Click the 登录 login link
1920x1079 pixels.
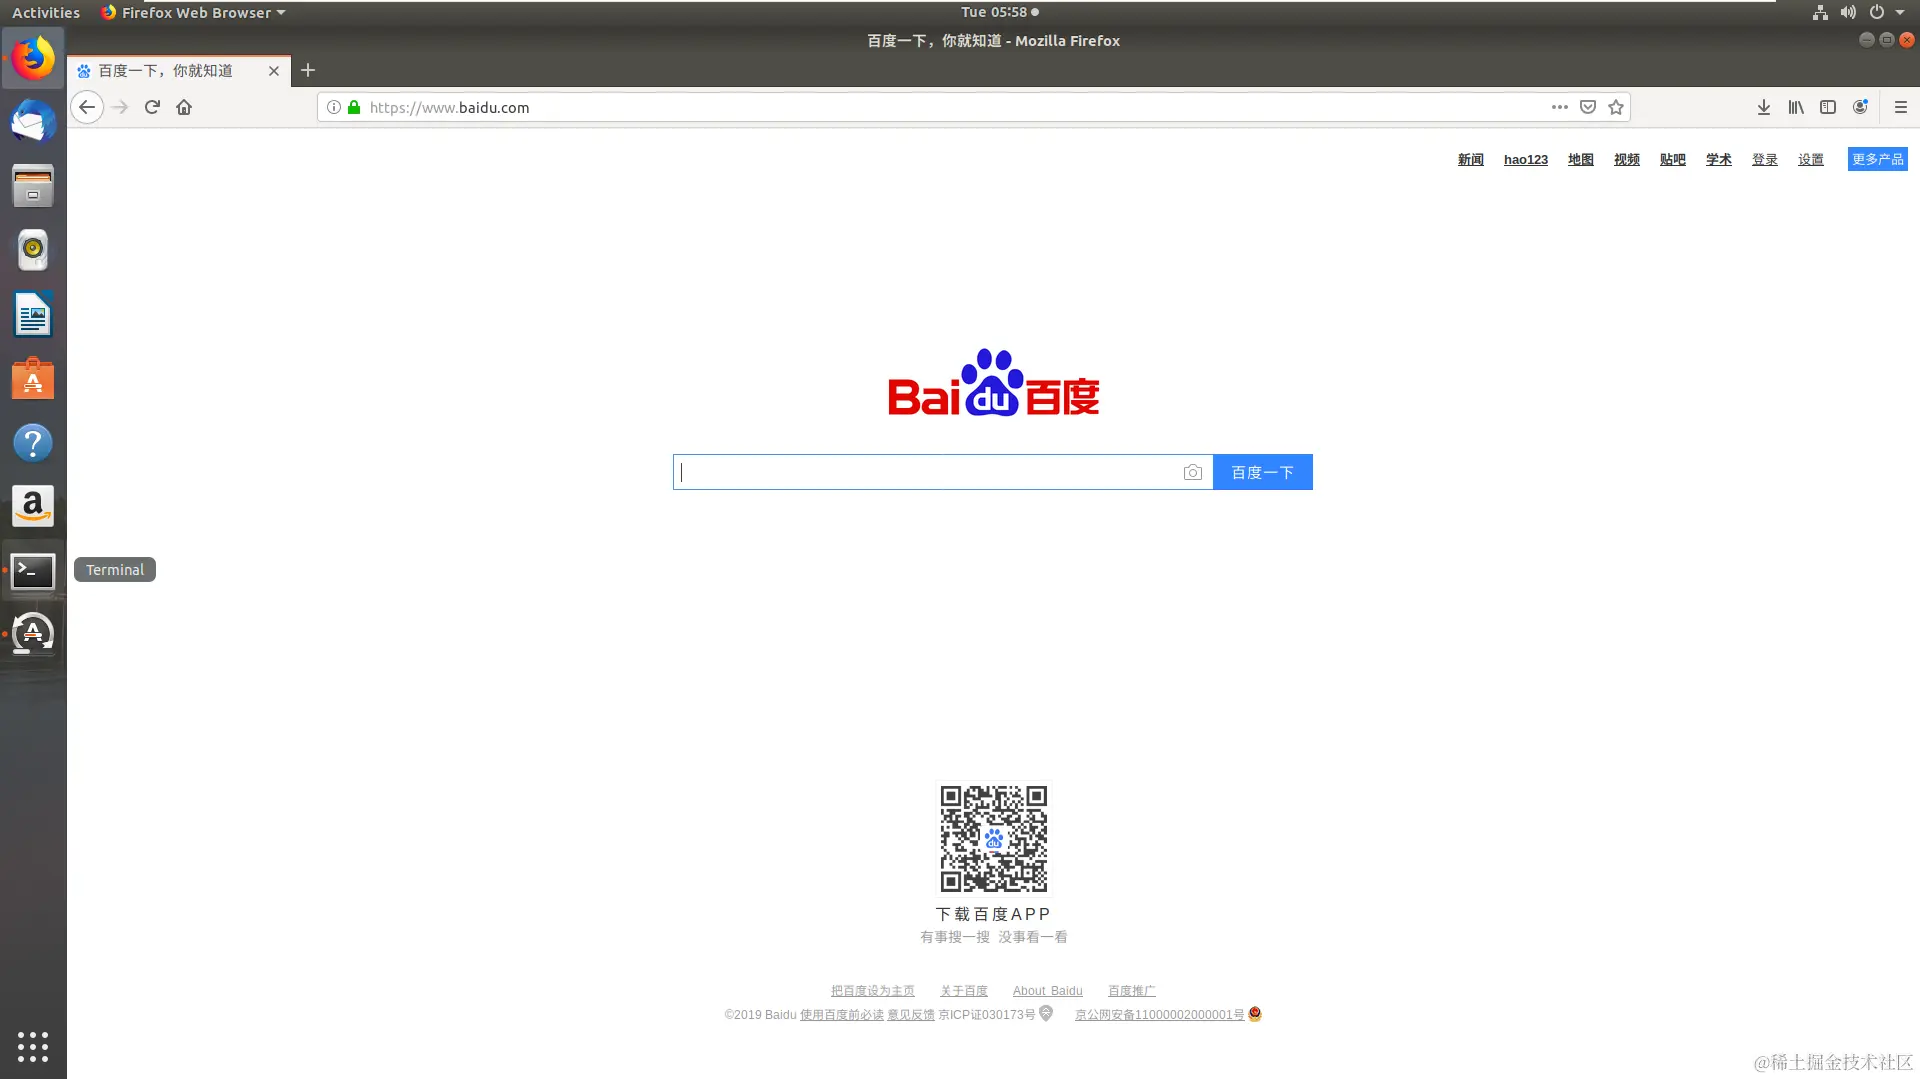point(1765,160)
